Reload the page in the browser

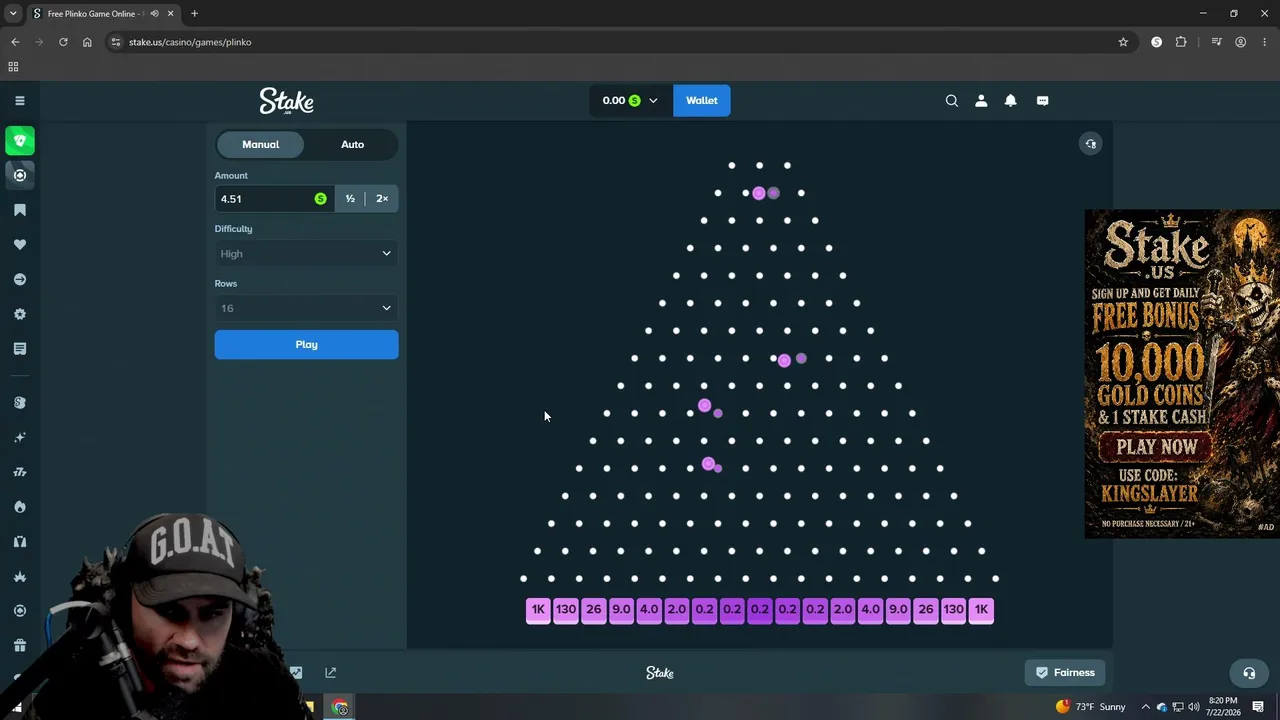63,42
